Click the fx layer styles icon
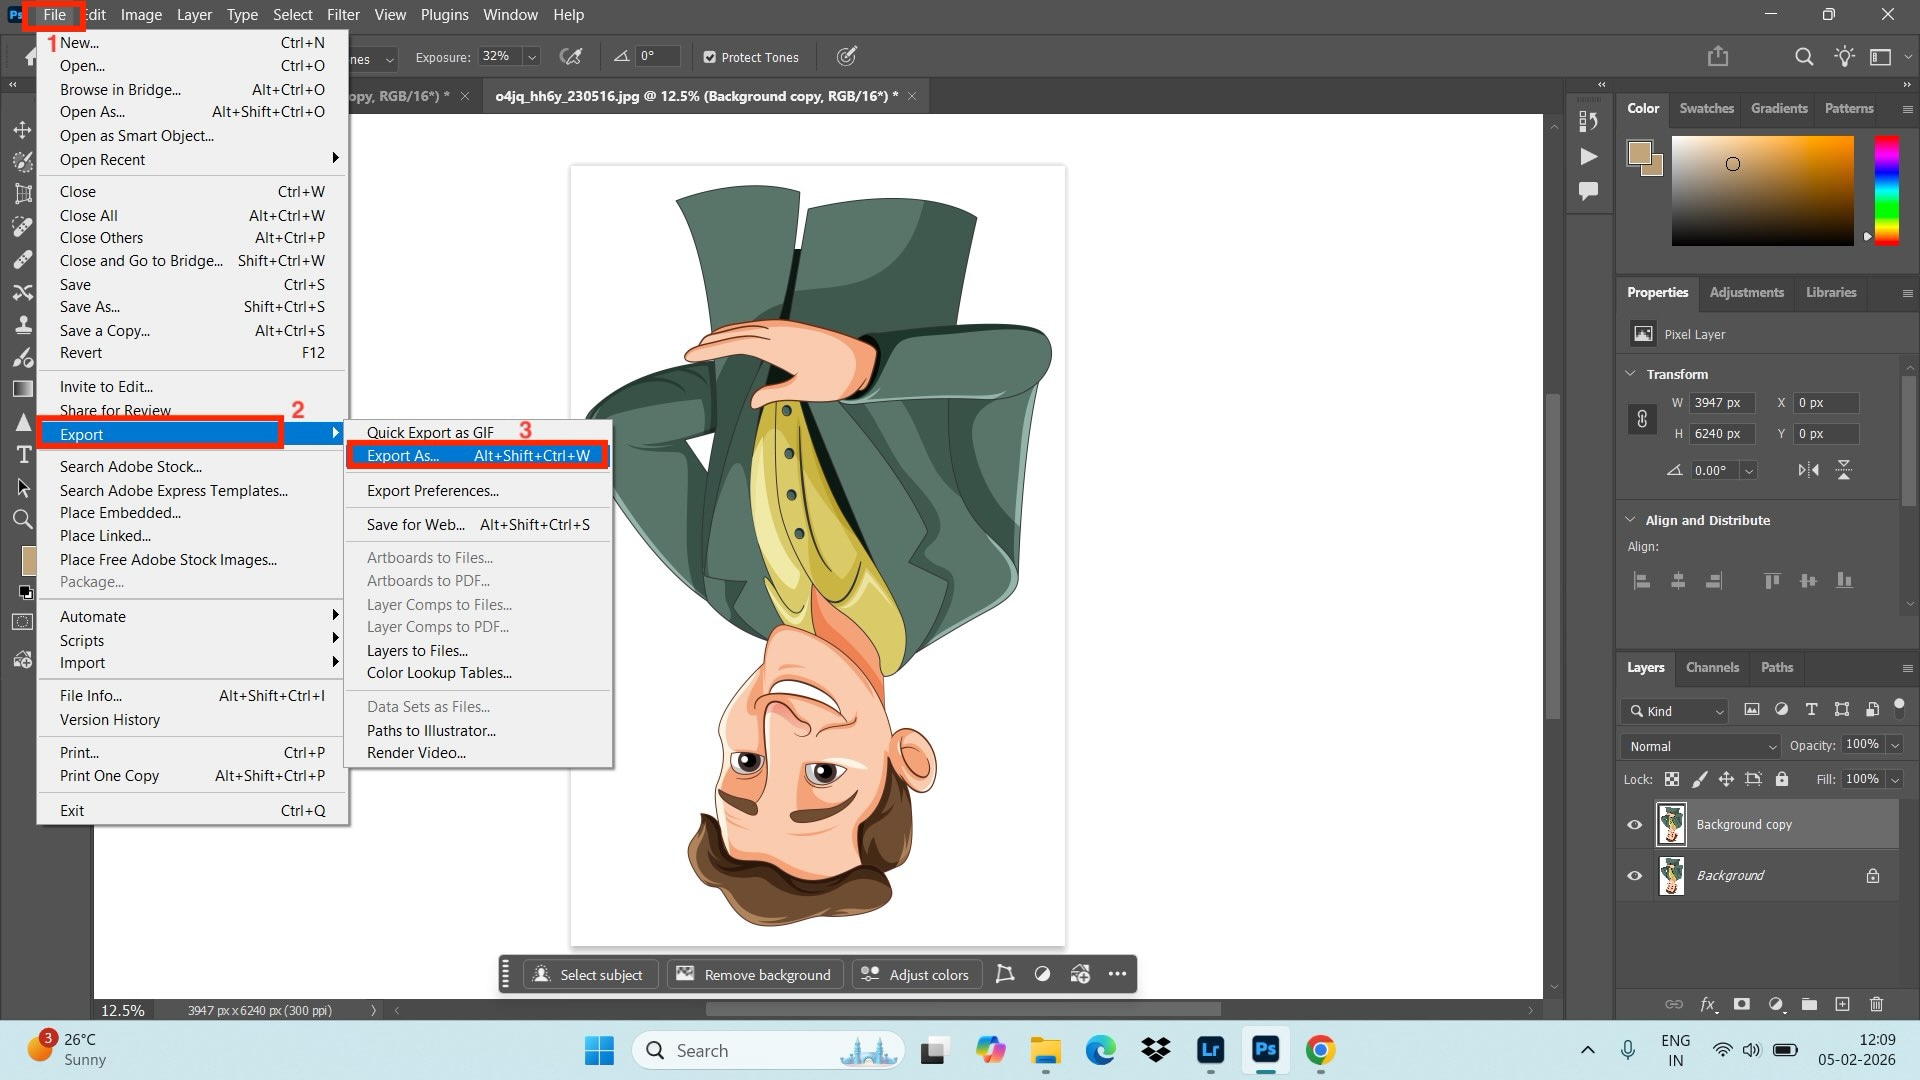Screen dimensions: 1920x1080 pos(1708,1005)
